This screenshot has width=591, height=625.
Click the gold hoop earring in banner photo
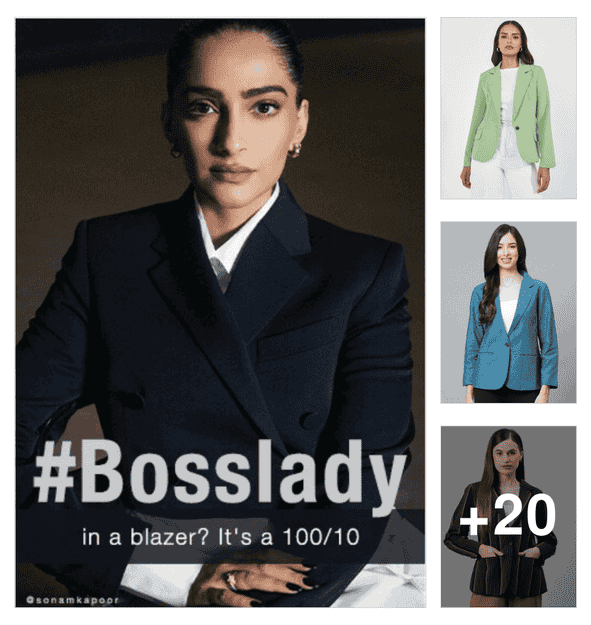(295, 150)
